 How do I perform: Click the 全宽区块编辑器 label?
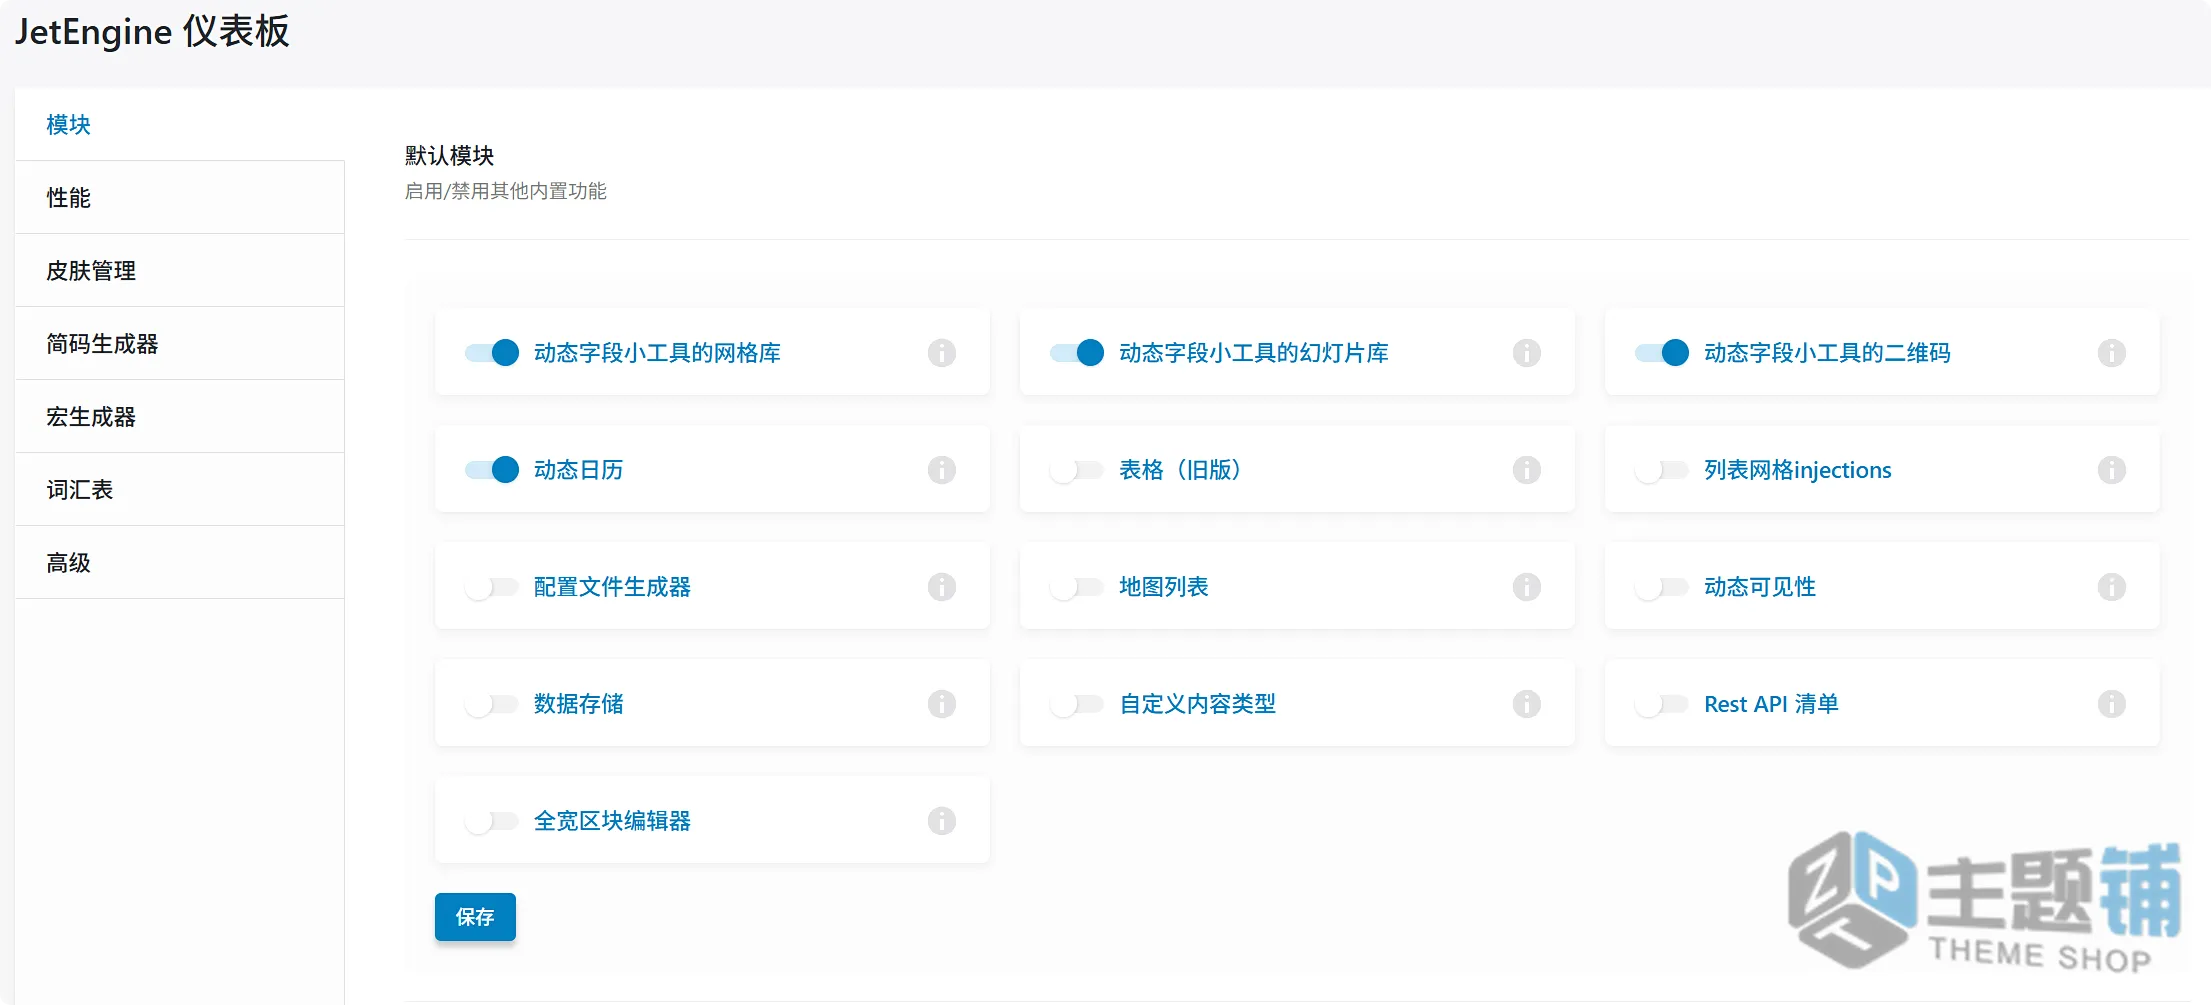[612, 821]
